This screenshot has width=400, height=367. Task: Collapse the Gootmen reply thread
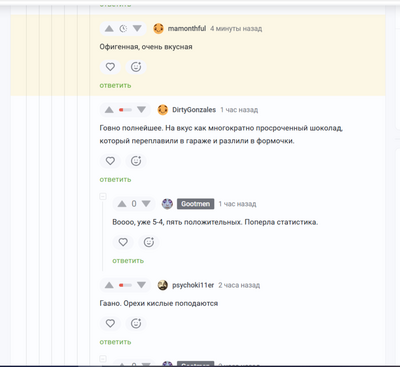pos(103,196)
